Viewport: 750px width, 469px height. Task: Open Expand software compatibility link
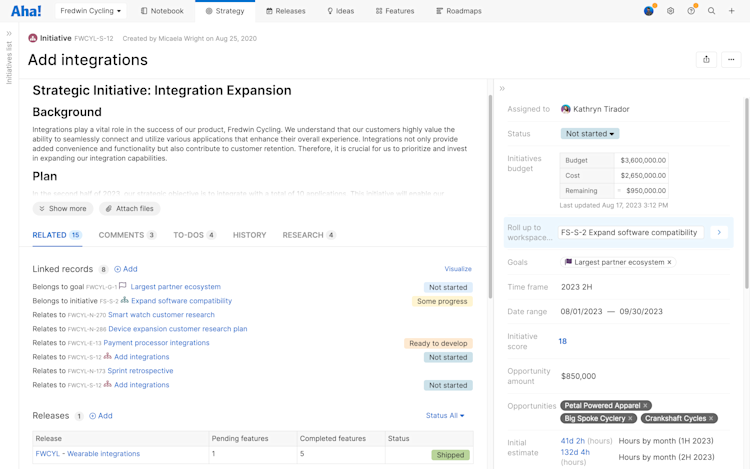(x=181, y=301)
